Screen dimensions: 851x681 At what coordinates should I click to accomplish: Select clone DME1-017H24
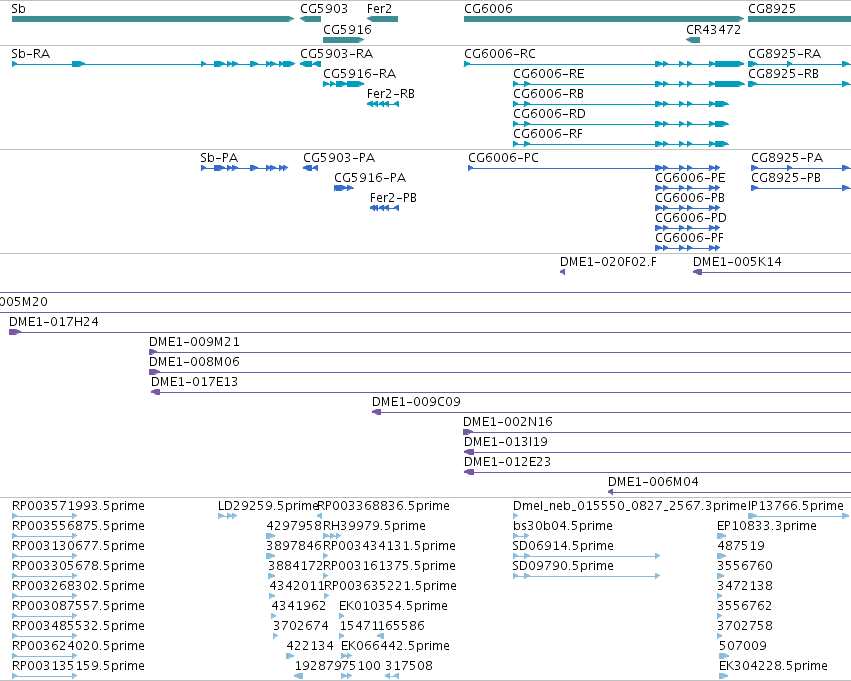[x=54, y=322]
